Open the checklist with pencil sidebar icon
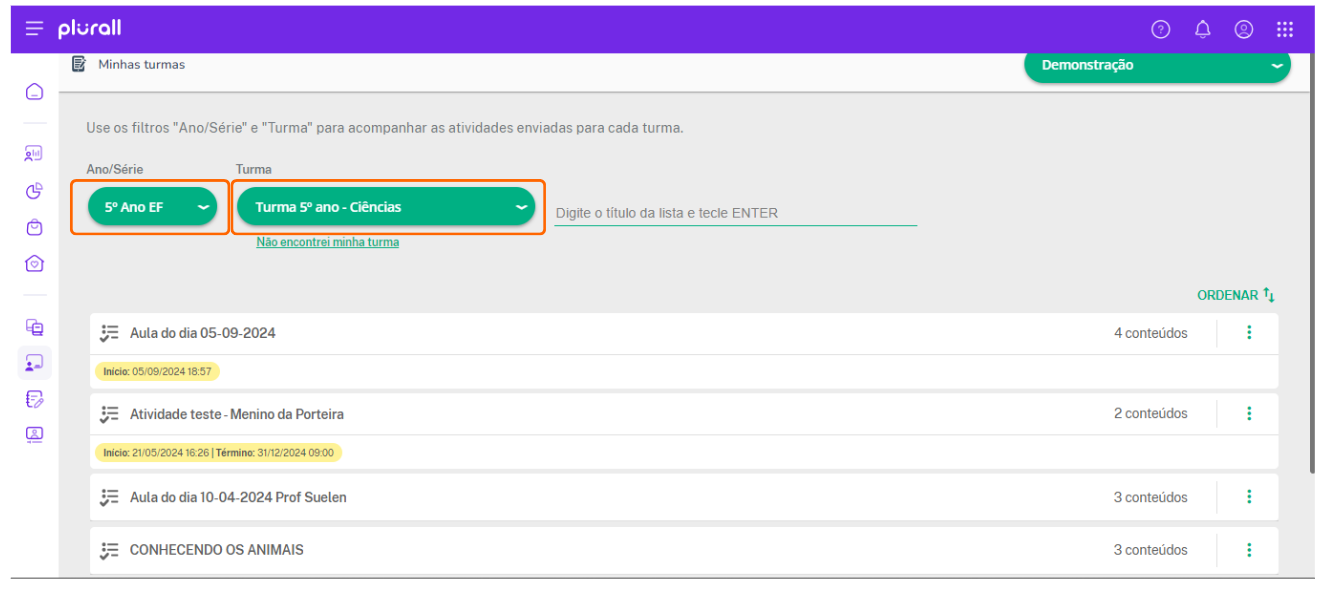This screenshot has width=1326, height=593. coord(34,399)
